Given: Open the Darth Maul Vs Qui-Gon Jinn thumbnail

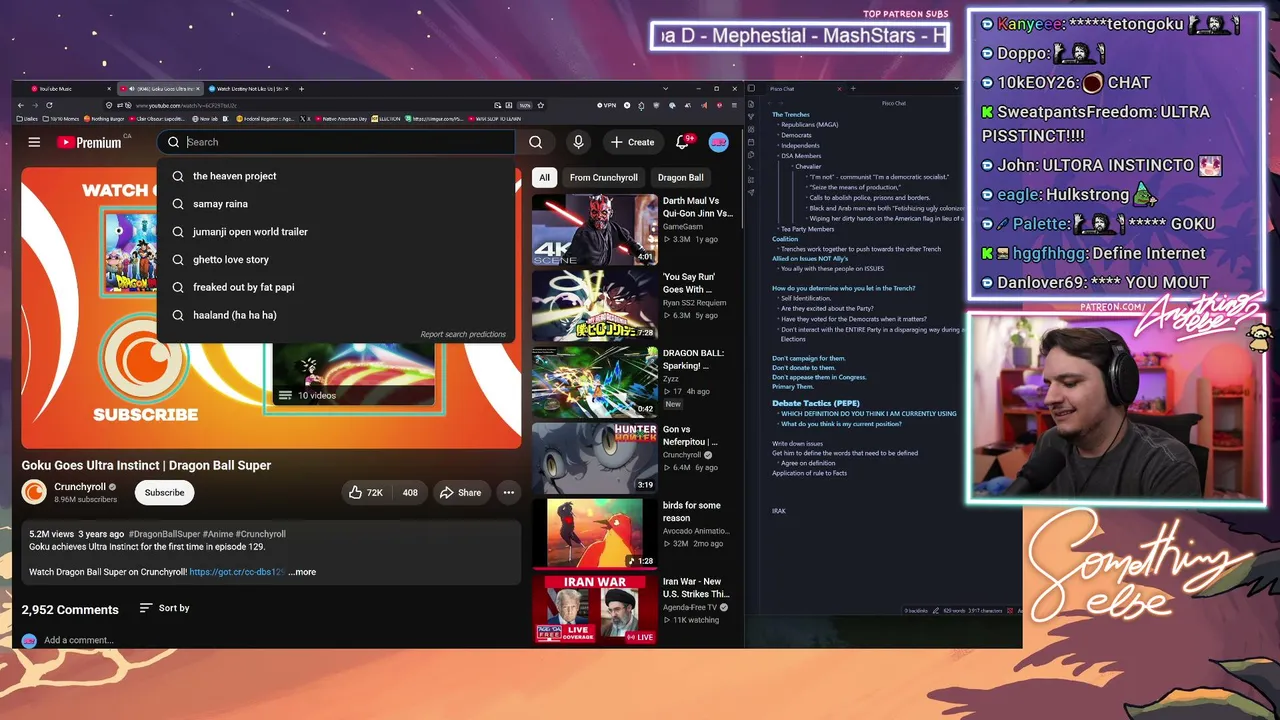Looking at the screenshot, I should click(x=595, y=229).
